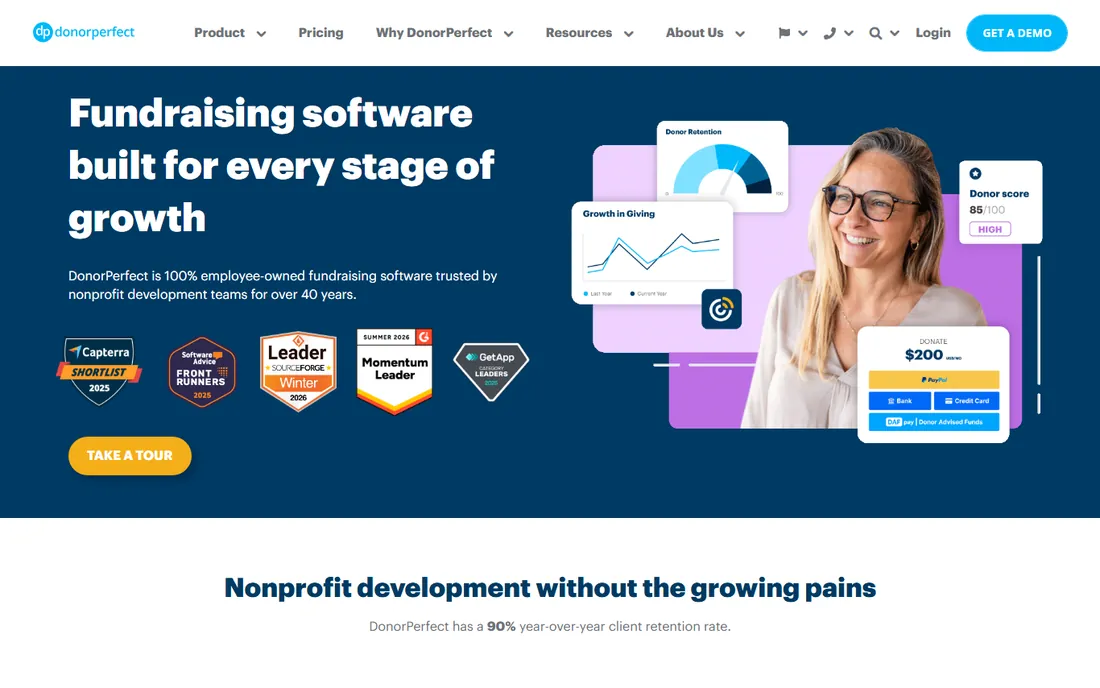
Task: Click the Donor Retention gauge card
Action: (x=722, y=166)
